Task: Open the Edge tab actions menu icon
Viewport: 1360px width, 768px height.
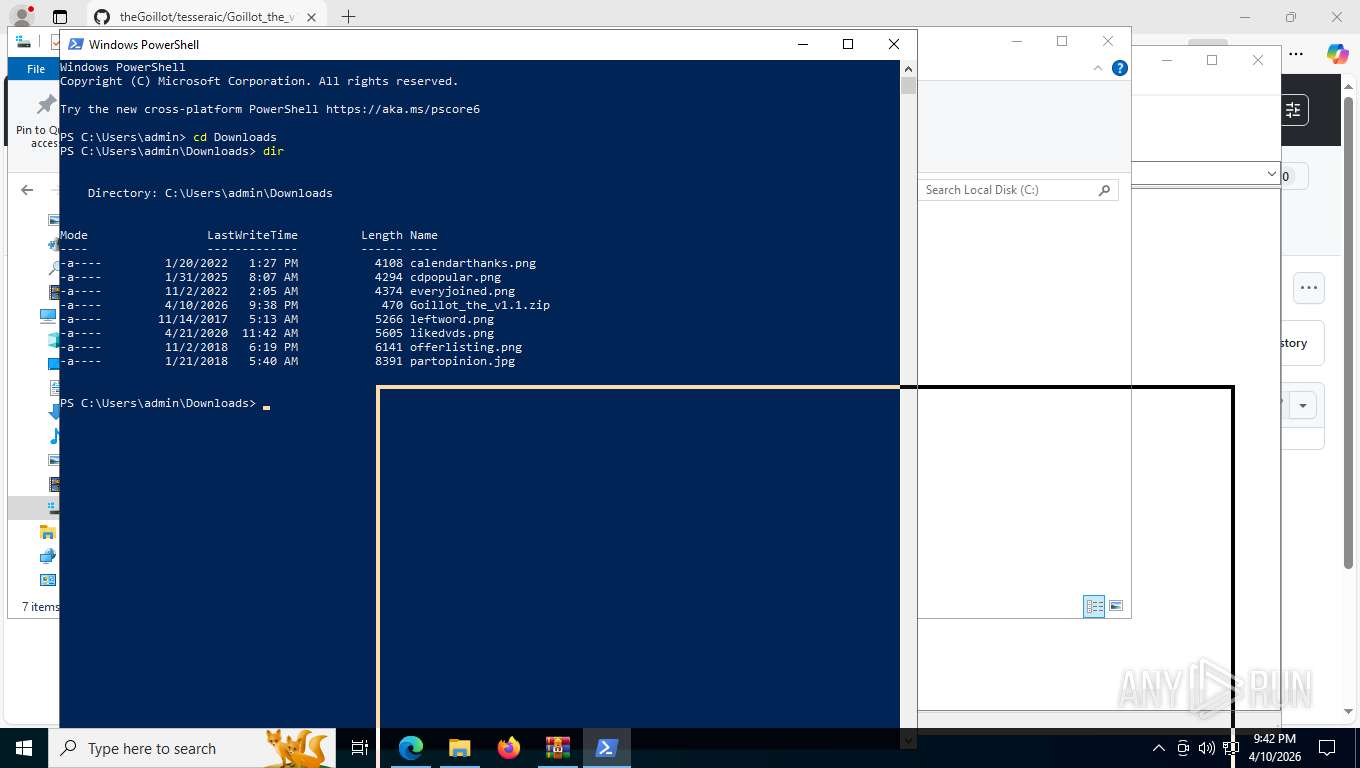Action: pos(60,17)
